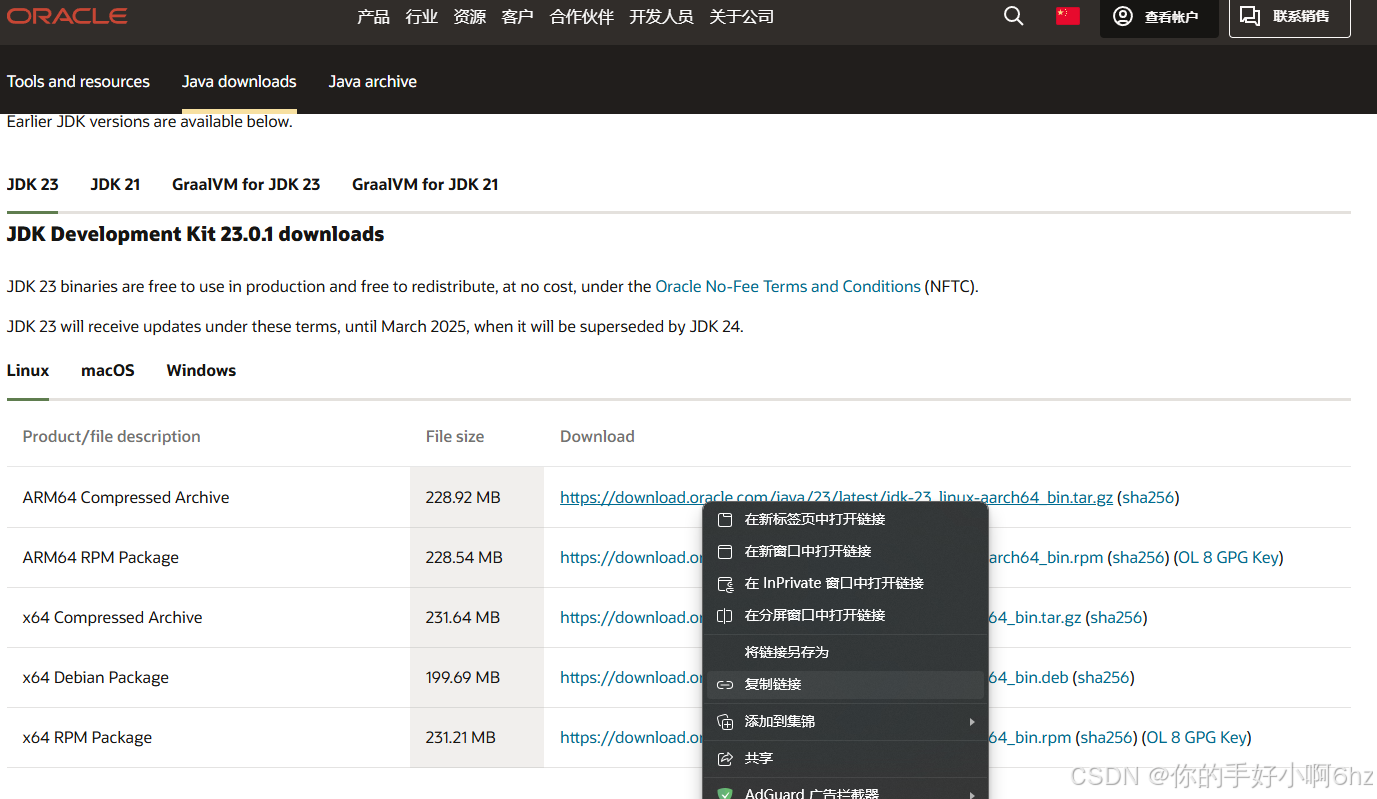Click the contact sales chat icon
Screen dimensions: 1377x799
point(1250,16)
